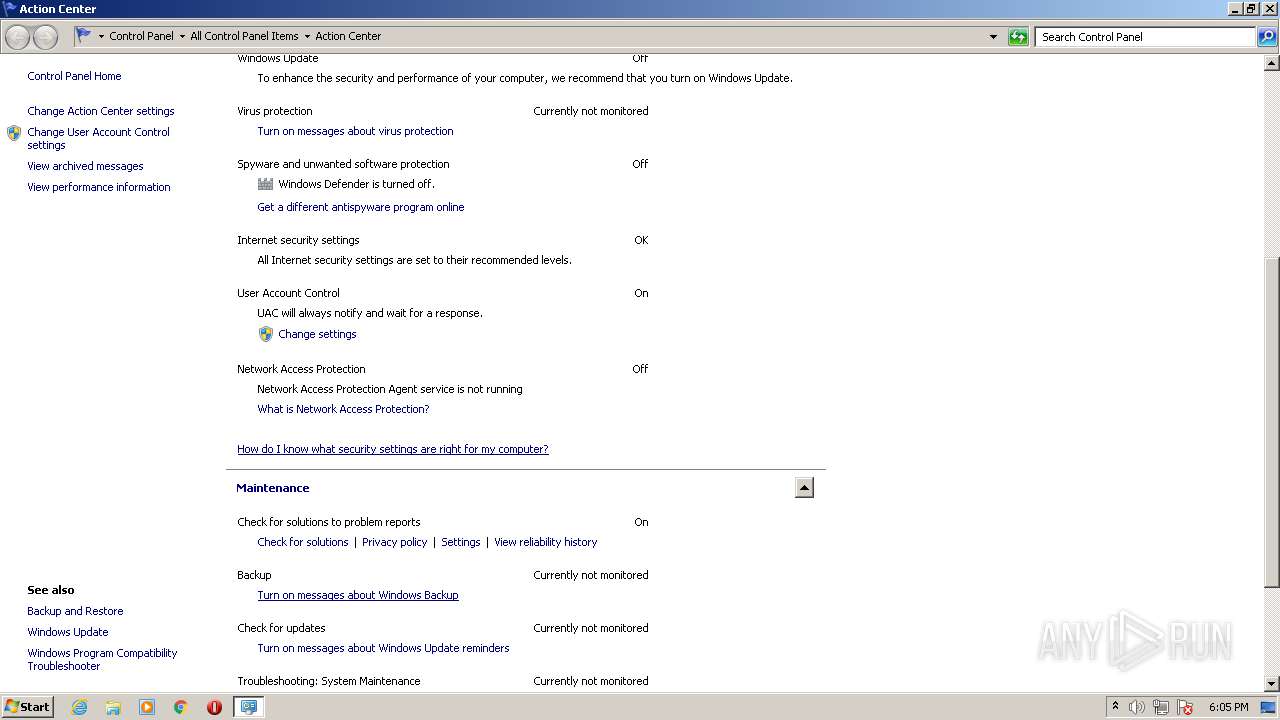Click the Action Center flag tray icon
Screen dimensions: 1280x720
(x=1185, y=707)
